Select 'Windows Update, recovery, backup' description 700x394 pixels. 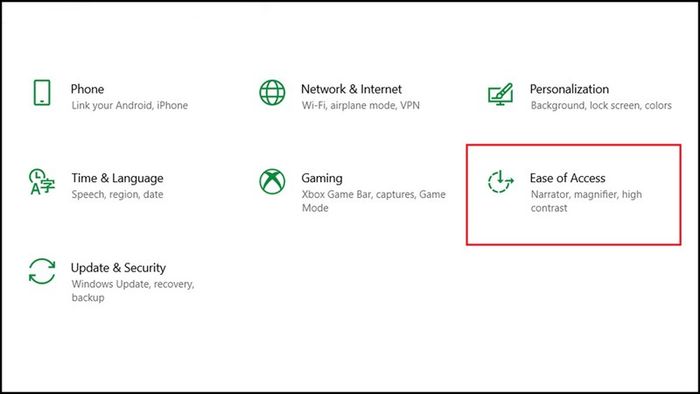pyautogui.click(x=133, y=290)
